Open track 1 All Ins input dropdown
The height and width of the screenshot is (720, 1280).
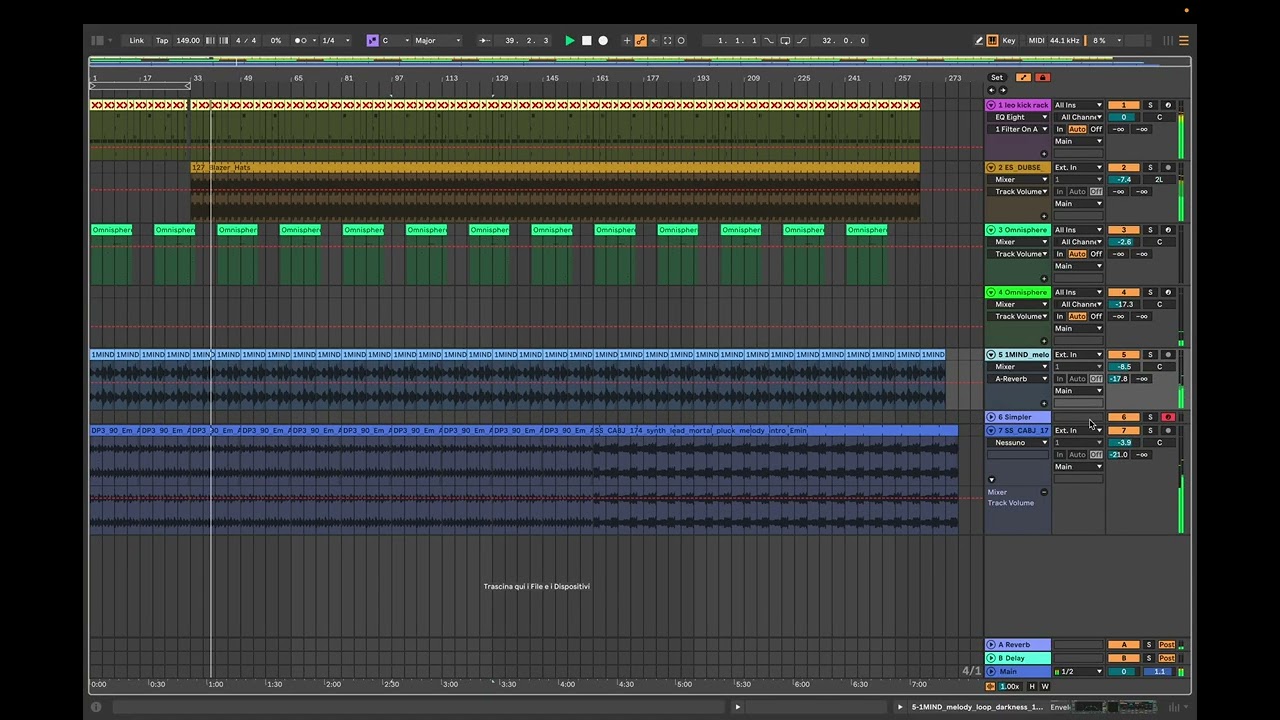click(1078, 105)
